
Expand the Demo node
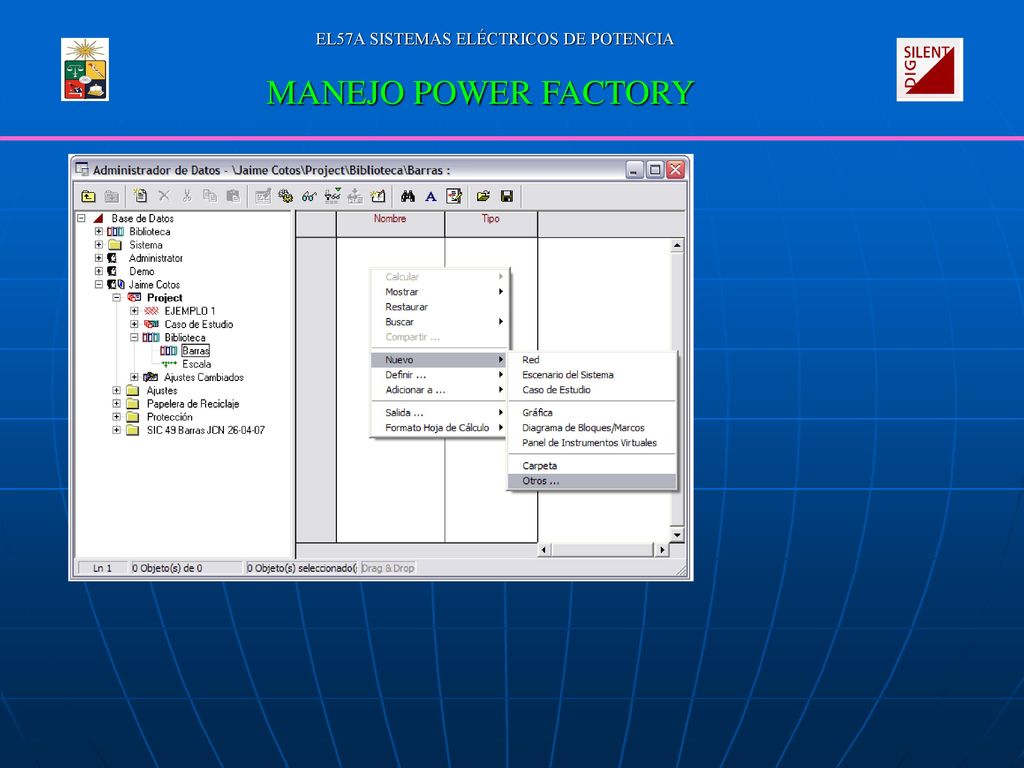(99, 271)
